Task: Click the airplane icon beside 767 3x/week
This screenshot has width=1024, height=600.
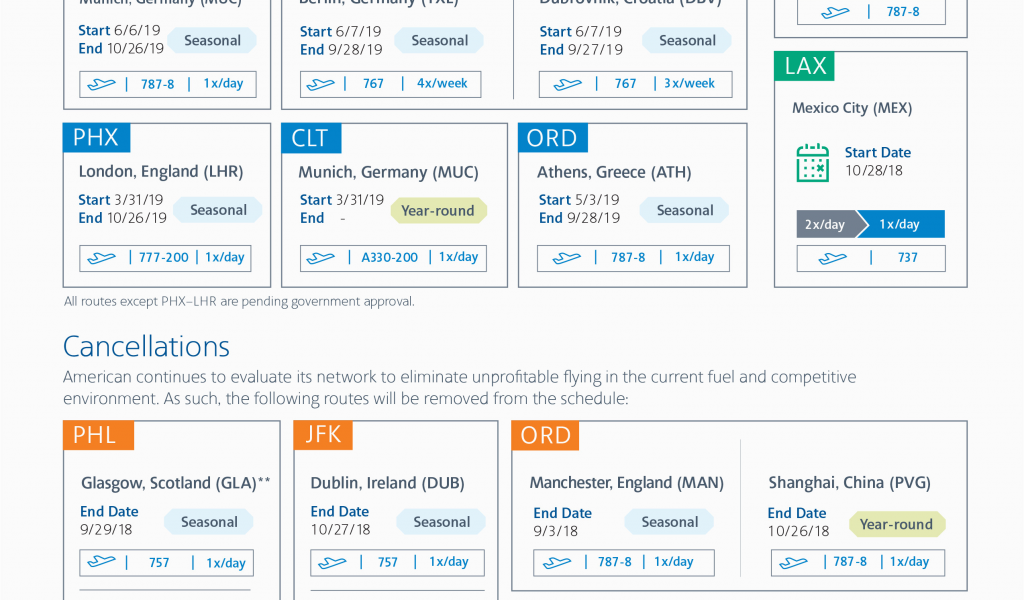Action: pyautogui.click(x=568, y=84)
